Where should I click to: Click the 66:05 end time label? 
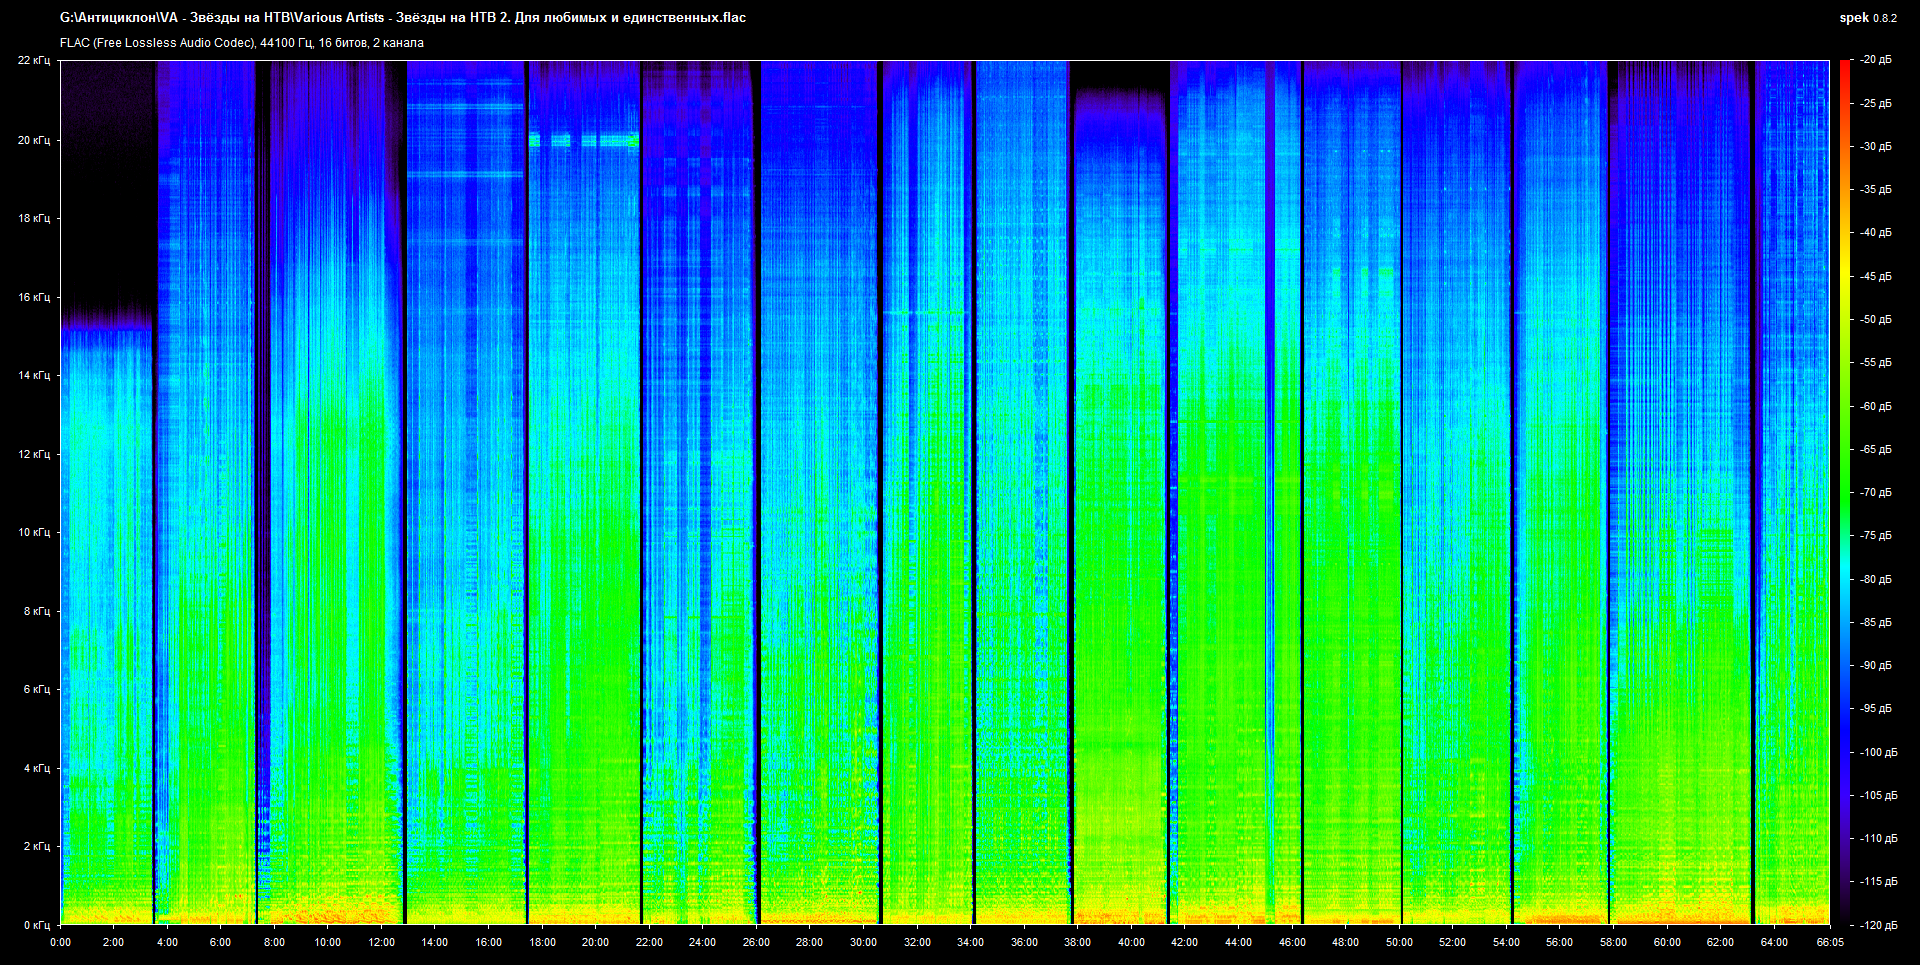click(1829, 942)
